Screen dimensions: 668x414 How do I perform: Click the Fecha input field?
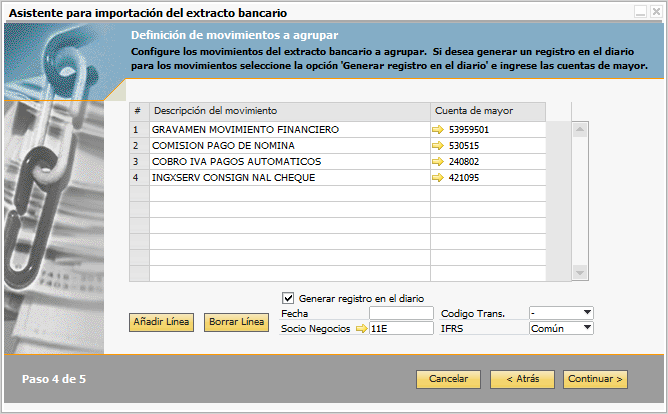click(401, 313)
